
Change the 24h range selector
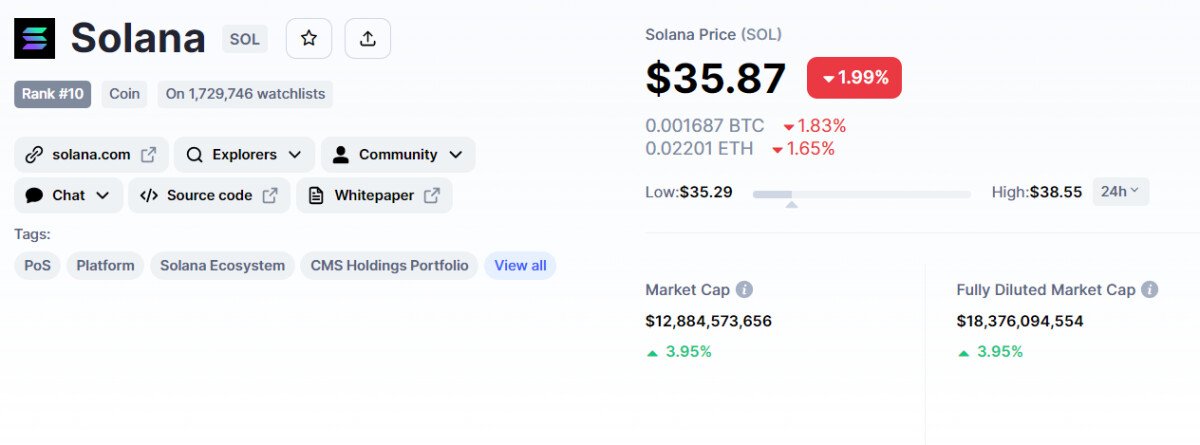1120,191
